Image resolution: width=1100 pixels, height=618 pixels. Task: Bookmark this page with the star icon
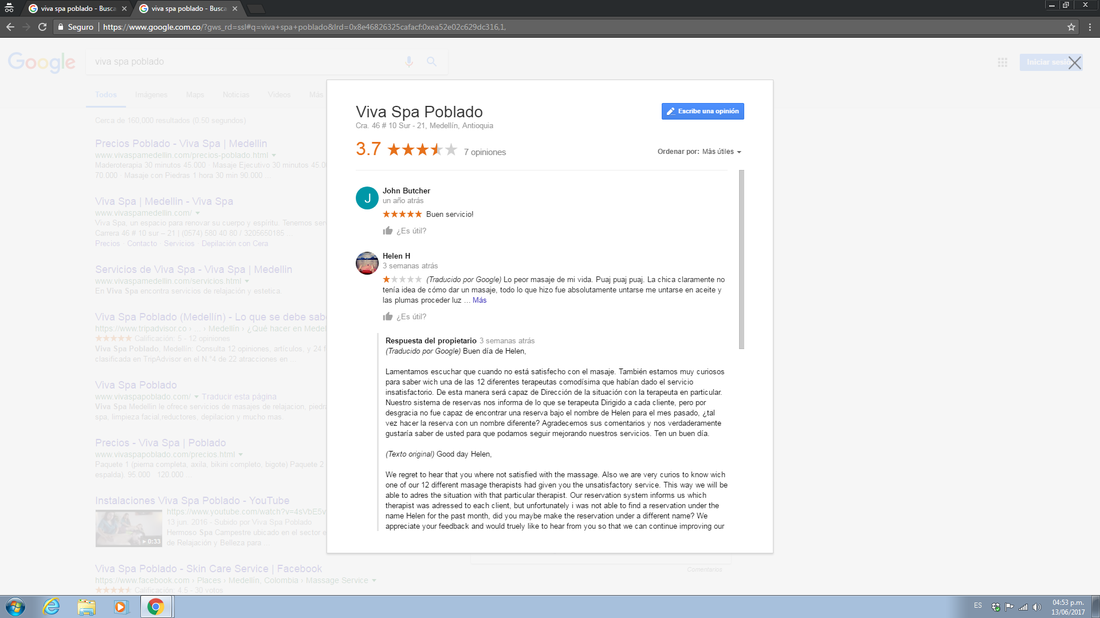1071,27
